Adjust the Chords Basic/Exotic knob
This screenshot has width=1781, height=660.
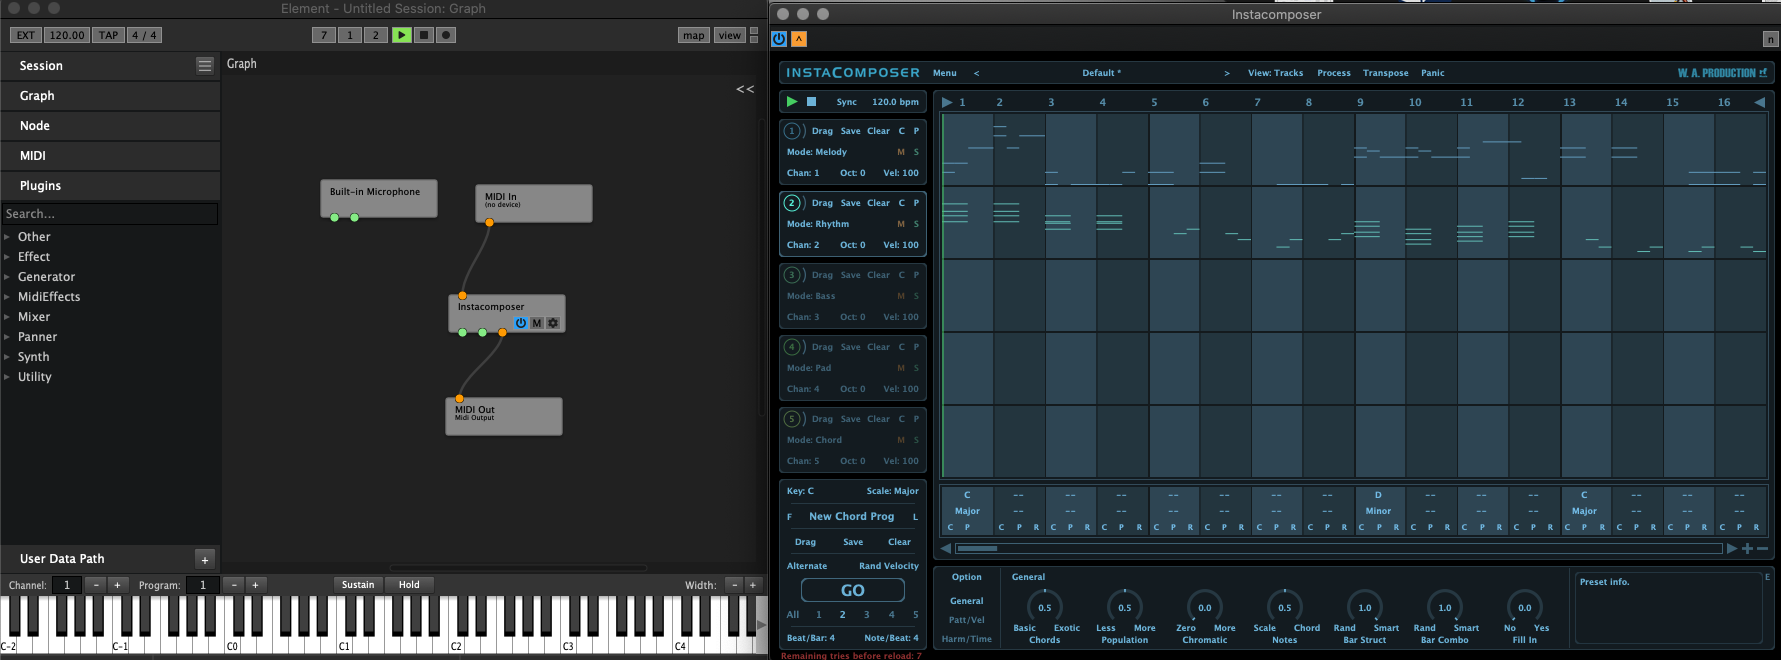point(1045,607)
